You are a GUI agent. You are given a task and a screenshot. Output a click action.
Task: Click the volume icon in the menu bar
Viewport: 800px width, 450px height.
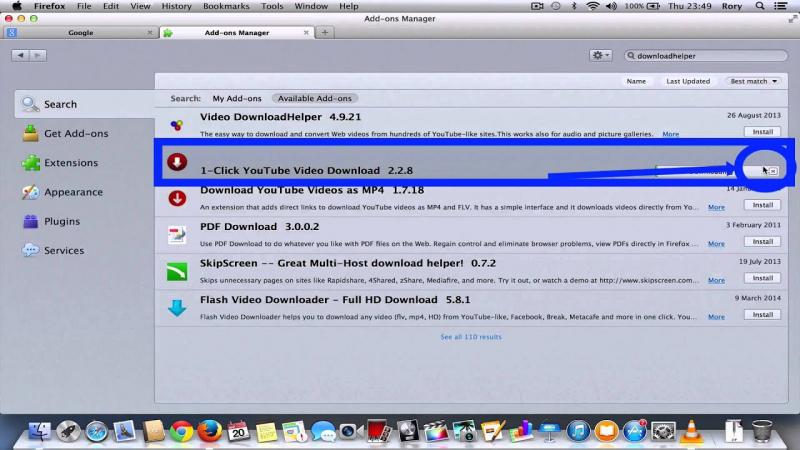pos(611,6)
